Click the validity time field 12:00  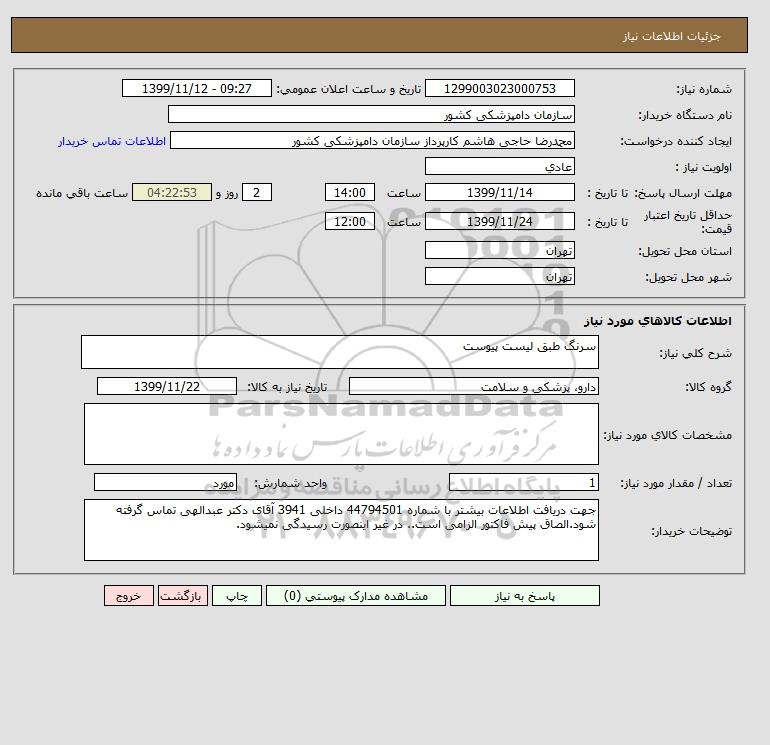tap(350, 221)
